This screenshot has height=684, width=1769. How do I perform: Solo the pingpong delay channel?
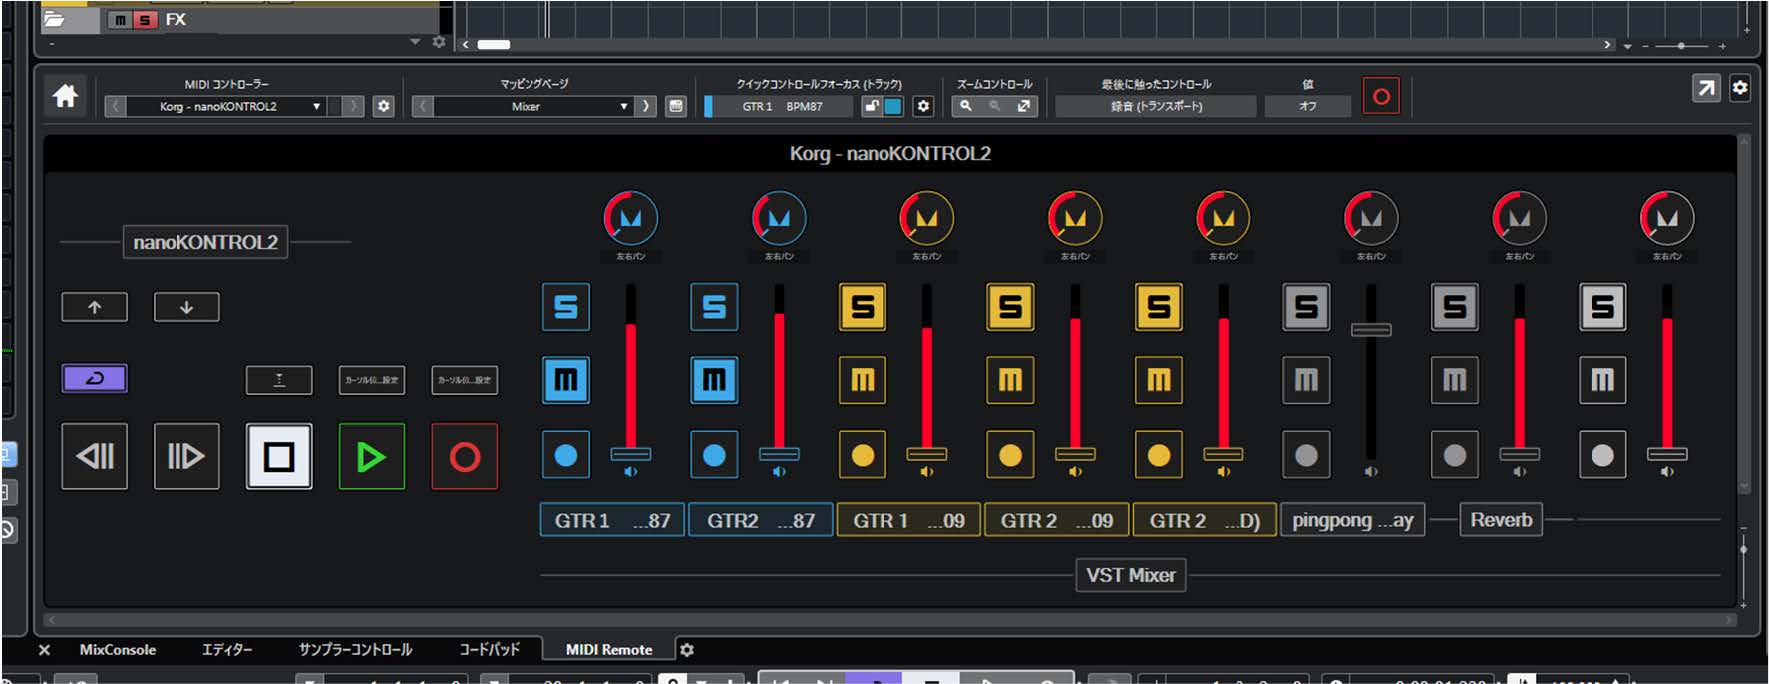1306,307
